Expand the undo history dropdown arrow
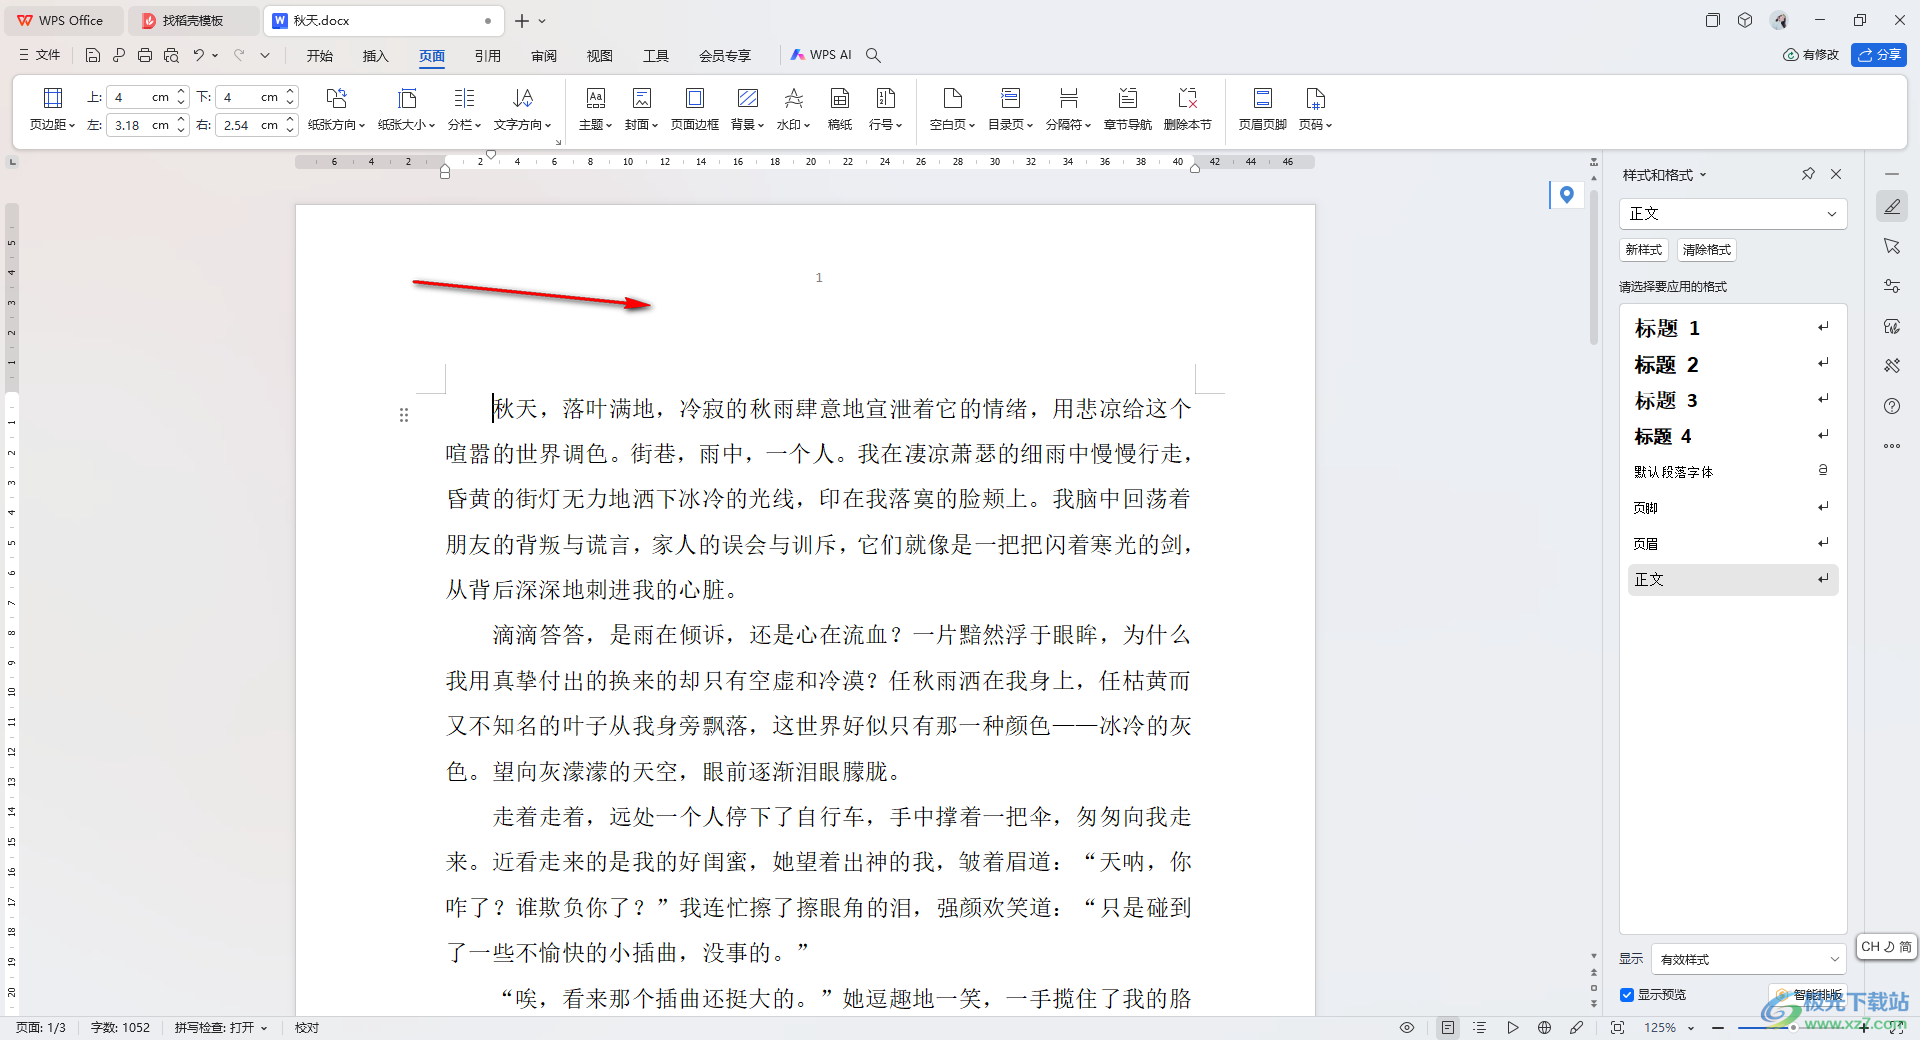 pyautogui.click(x=215, y=55)
